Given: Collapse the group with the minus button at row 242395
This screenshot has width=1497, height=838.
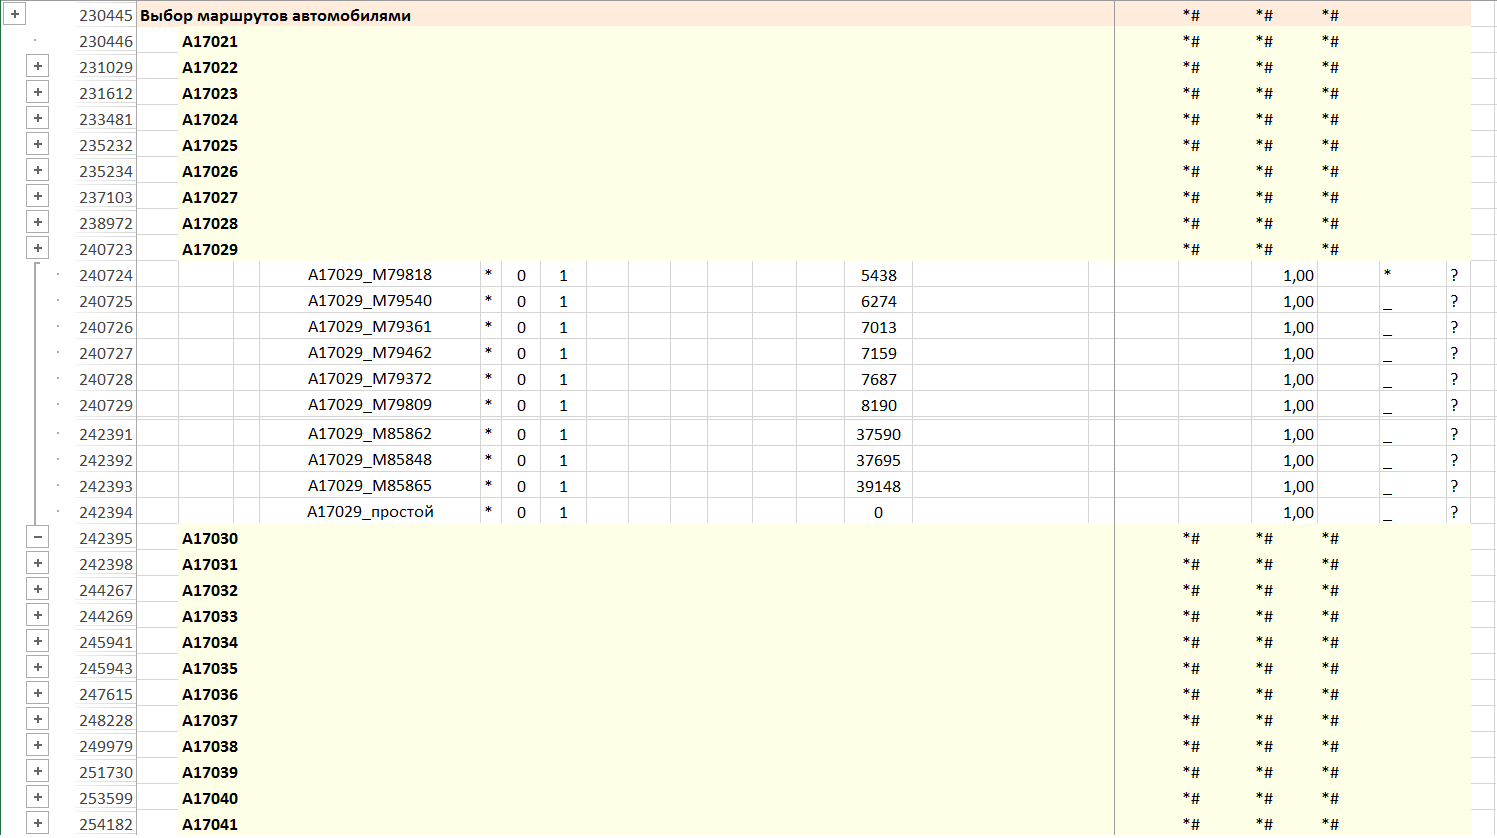Looking at the screenshot, I should point(38,538).
